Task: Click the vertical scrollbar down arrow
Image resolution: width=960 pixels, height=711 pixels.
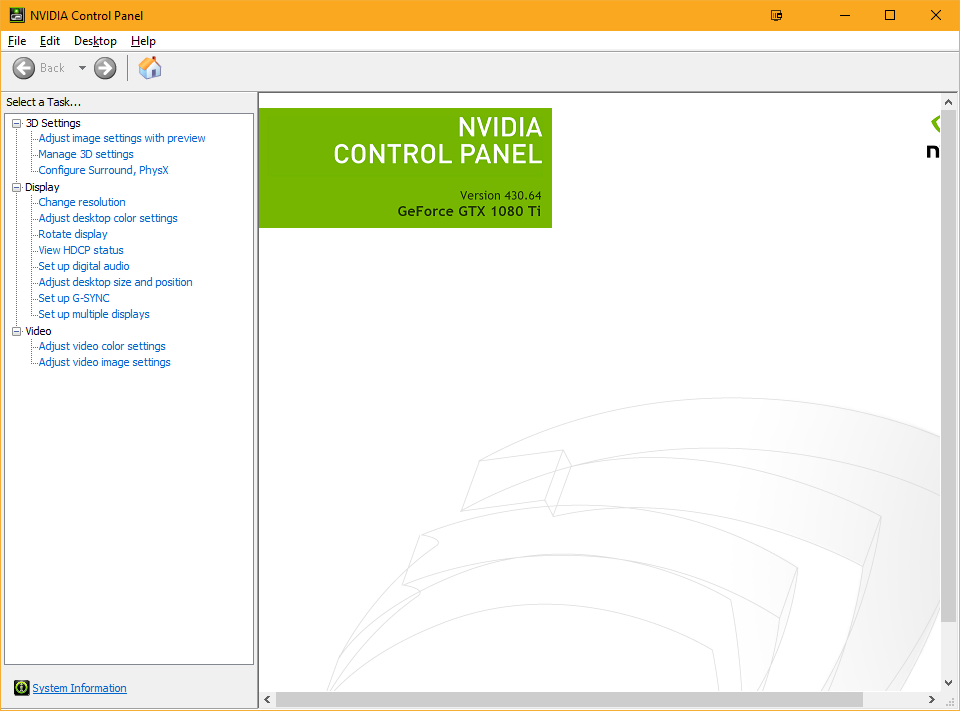Action: click(948, 683)
